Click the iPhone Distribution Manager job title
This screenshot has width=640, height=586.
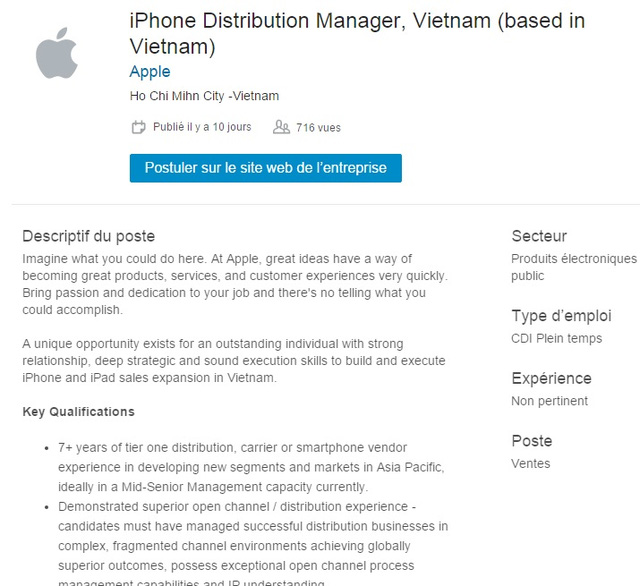coord(357,33)
